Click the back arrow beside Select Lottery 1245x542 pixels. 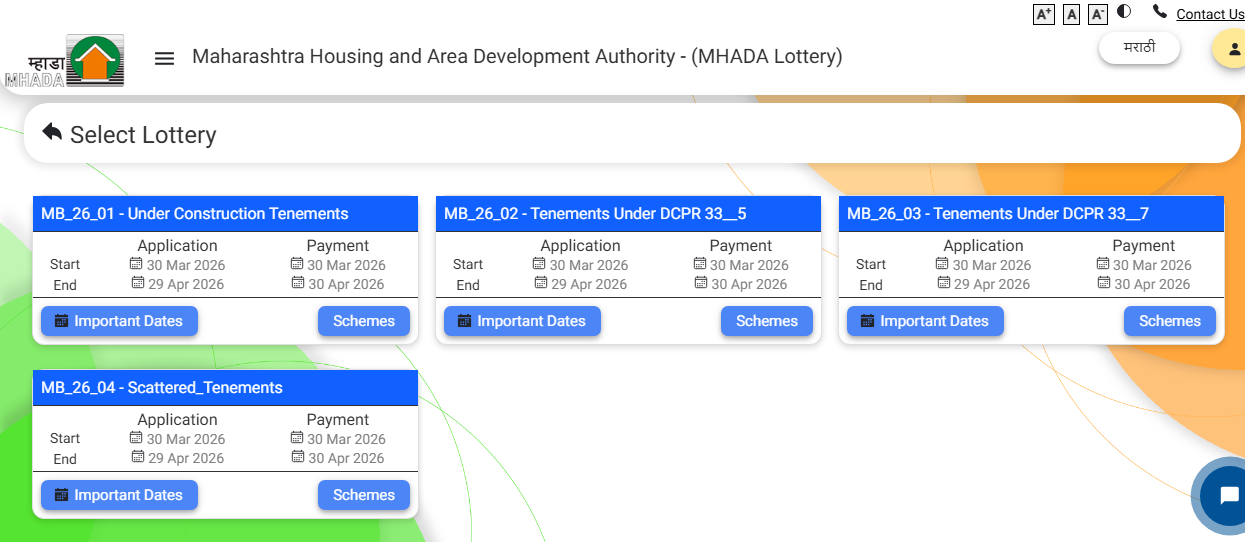coord(52,133)
